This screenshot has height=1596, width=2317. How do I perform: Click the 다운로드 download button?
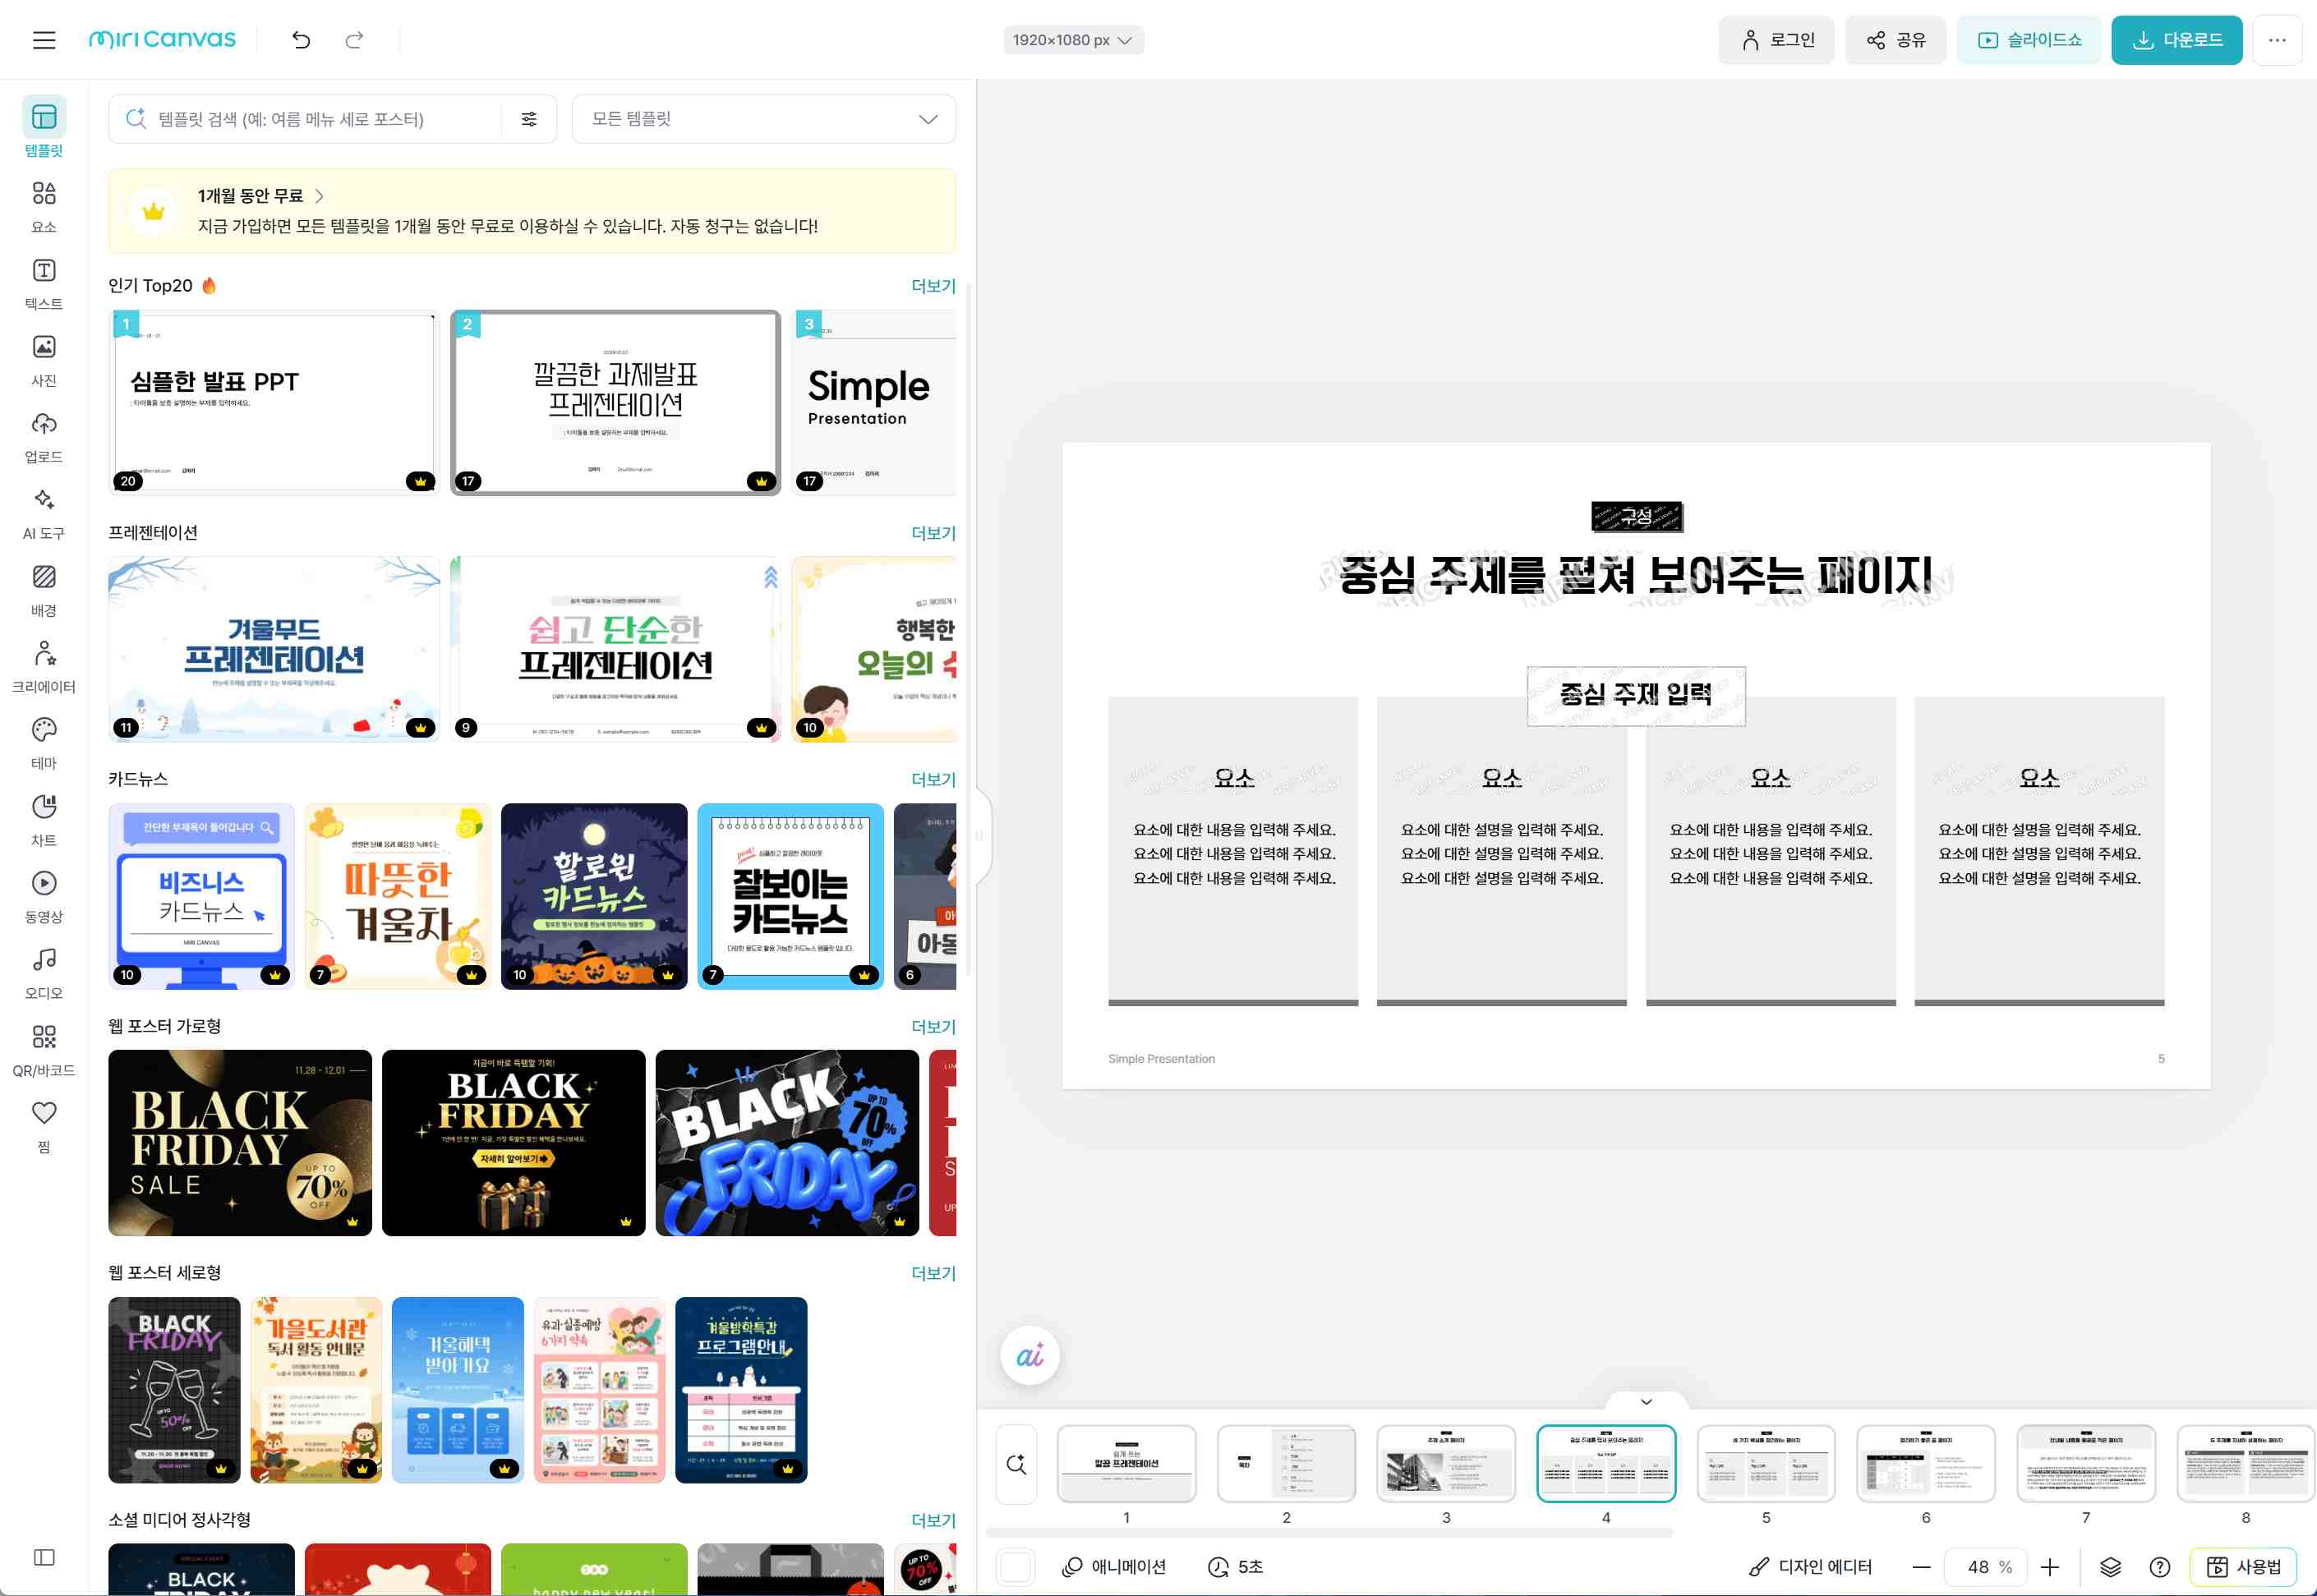[x=2177, y=40]
